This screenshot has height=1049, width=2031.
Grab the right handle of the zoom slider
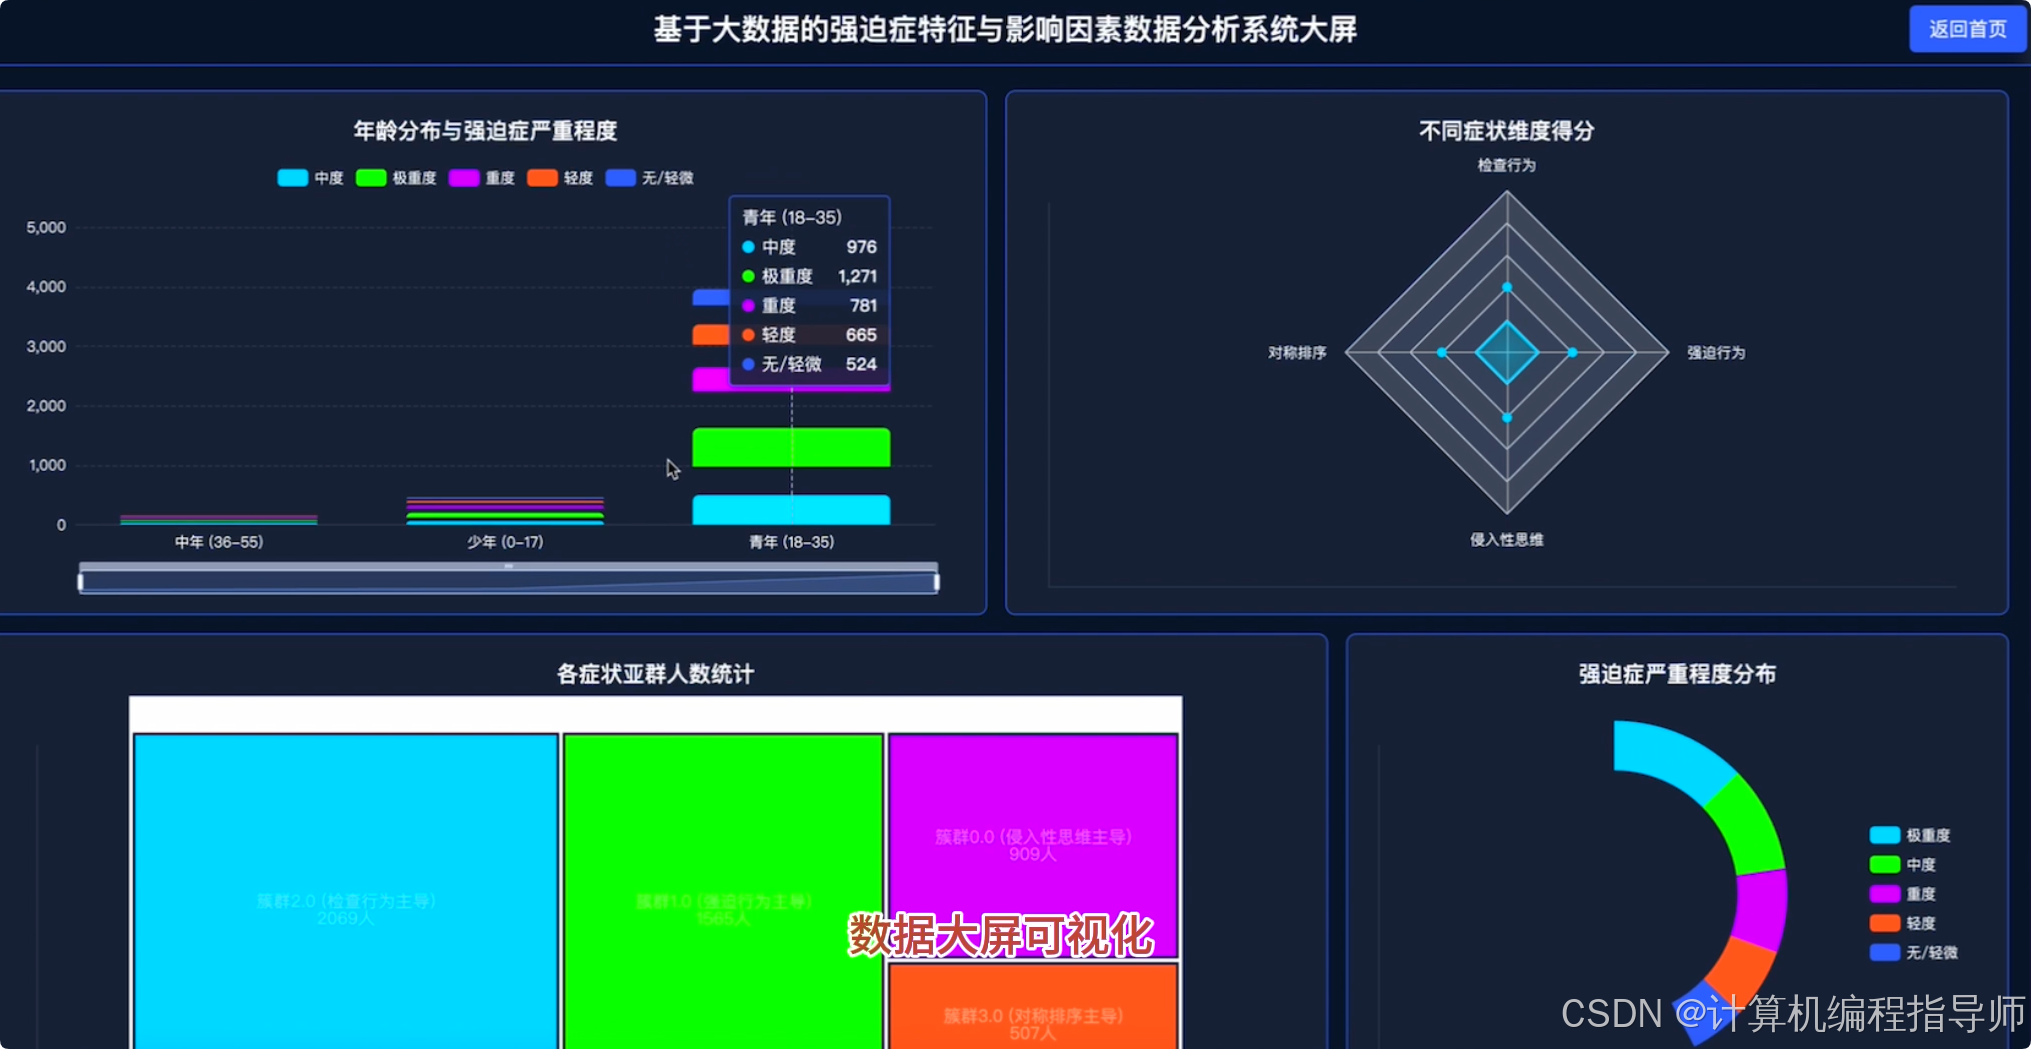(x=937, y=581)
